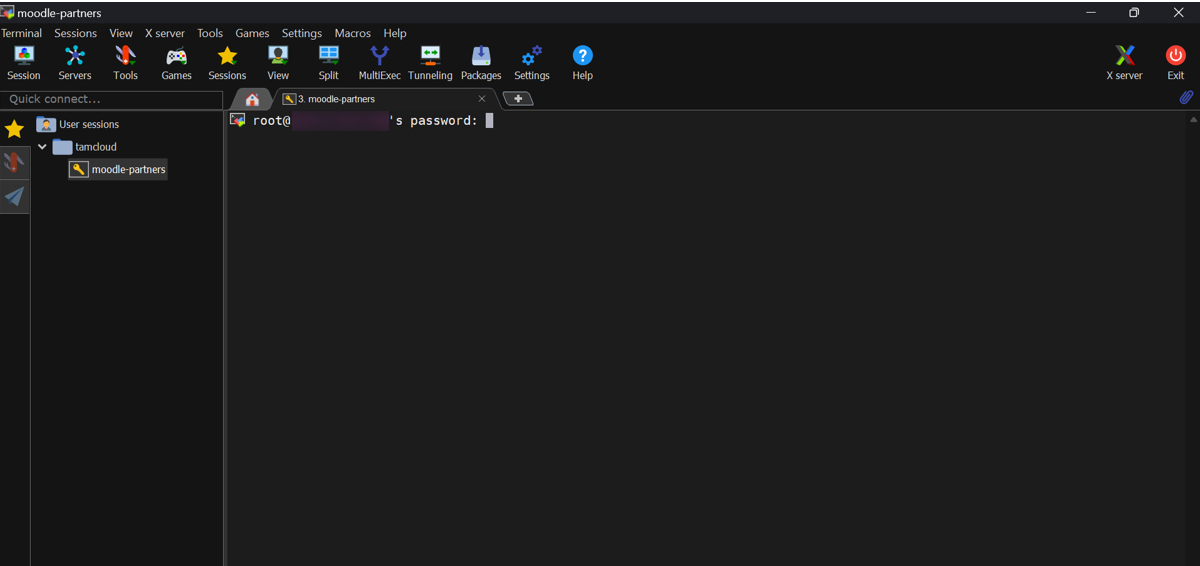Start the X server icon
1200x566 pixels.
(x=1124, y=62)
